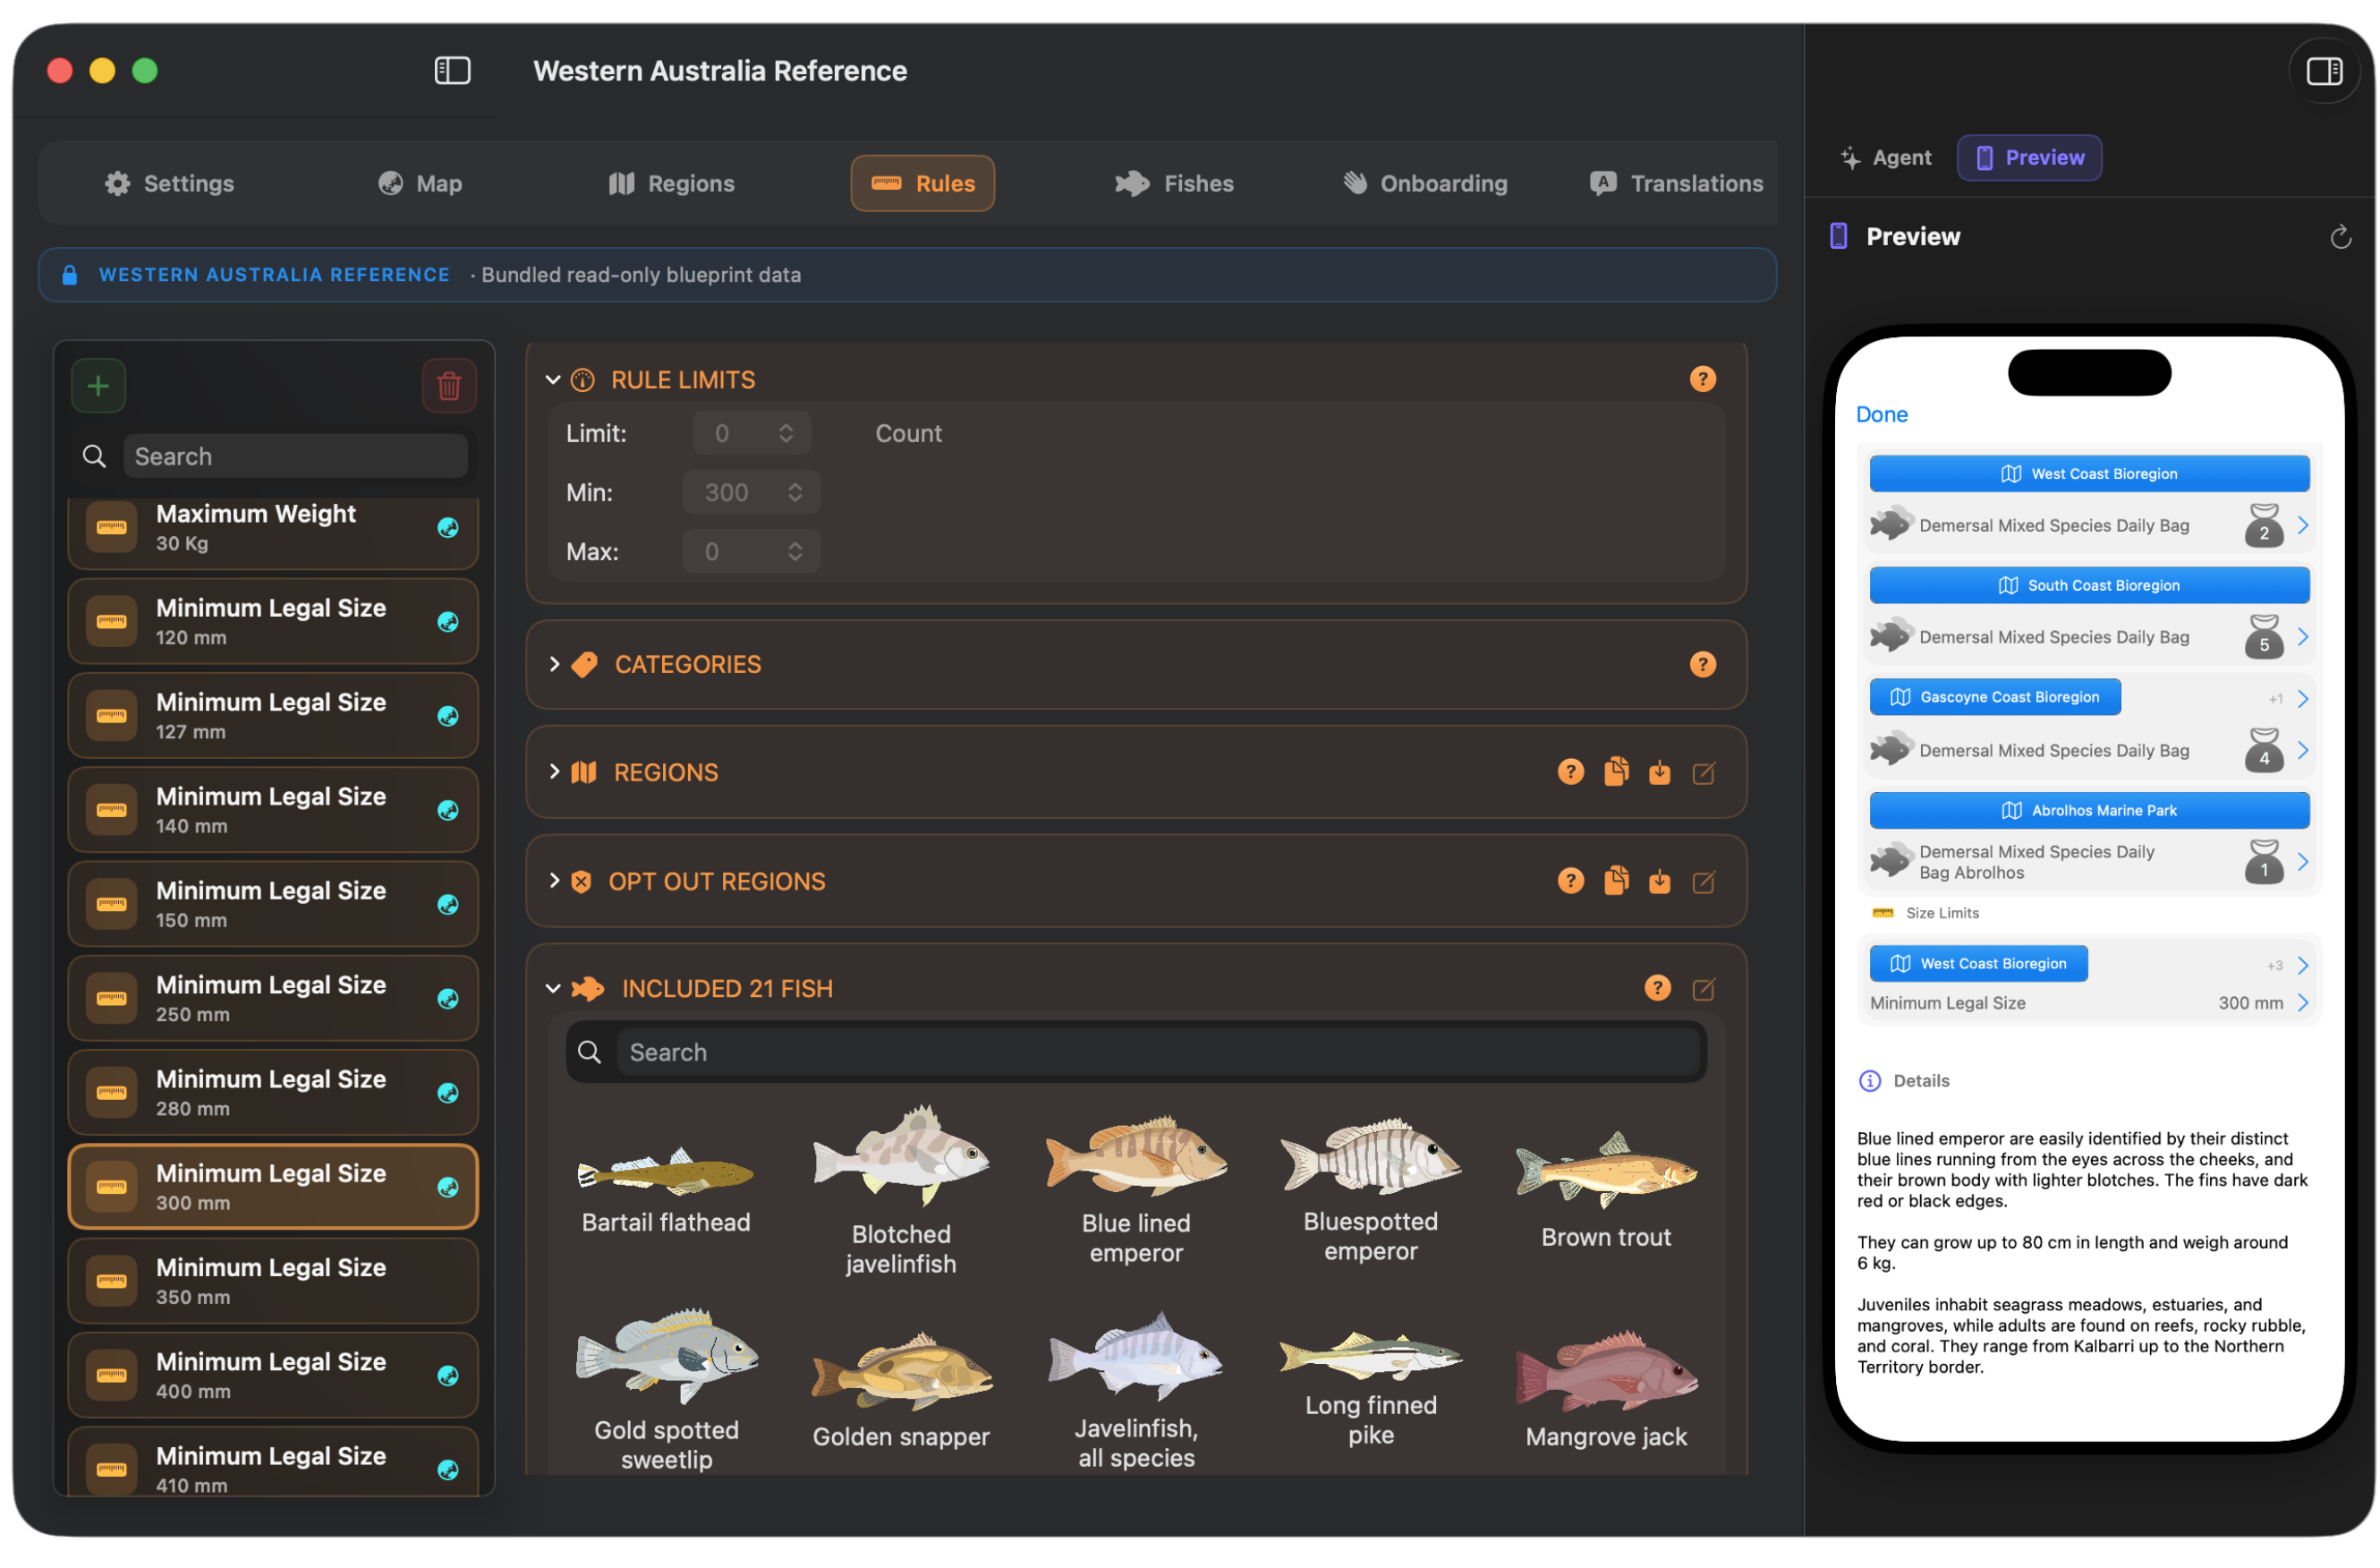Click the included fish Search field

coord(1160,1052)
